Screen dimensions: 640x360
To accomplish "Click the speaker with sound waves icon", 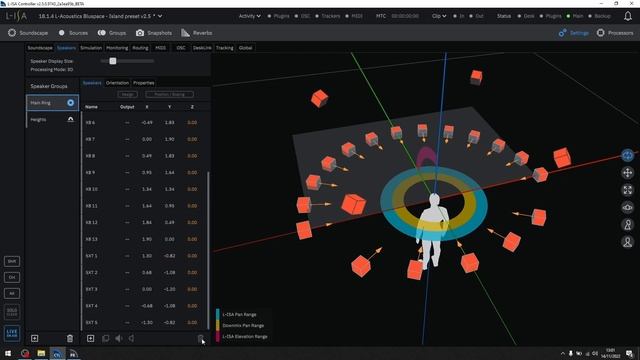I will point(119,338).
